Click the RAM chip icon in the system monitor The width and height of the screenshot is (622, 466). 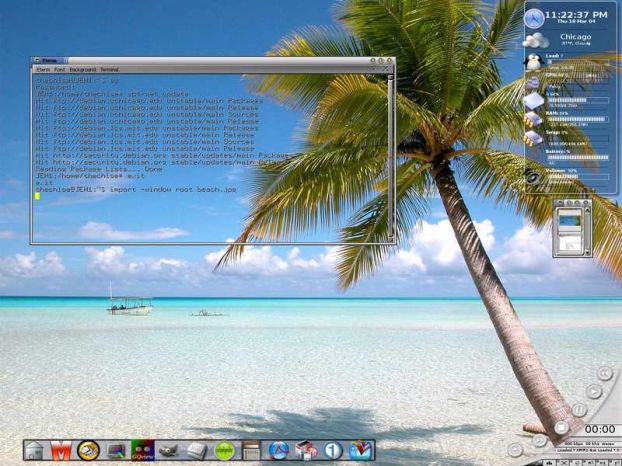pos(533,119)
